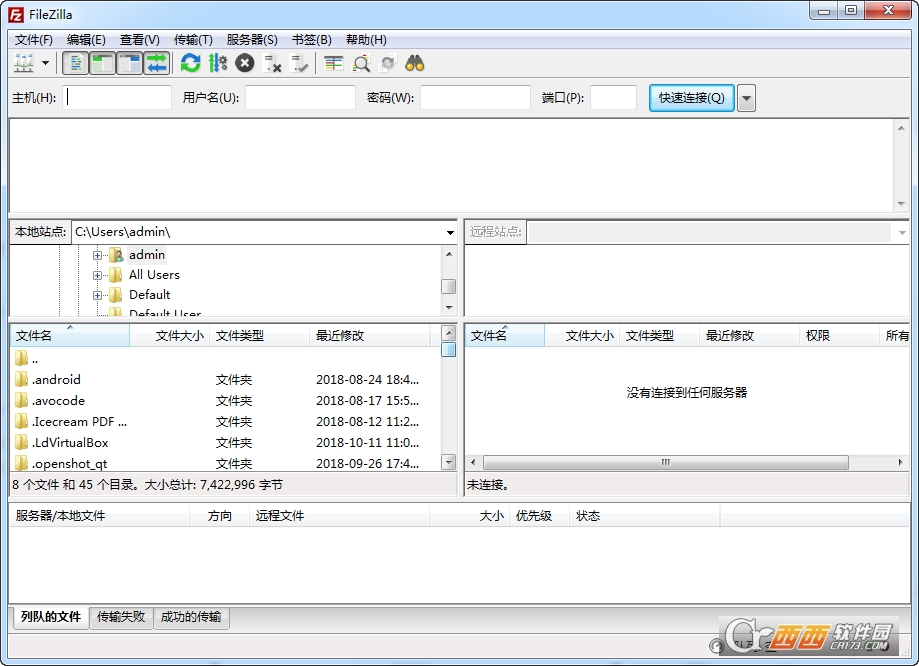Toggle processing of the transfer queue
Viewport: 919px width, 666px height.
click(217, 63)
